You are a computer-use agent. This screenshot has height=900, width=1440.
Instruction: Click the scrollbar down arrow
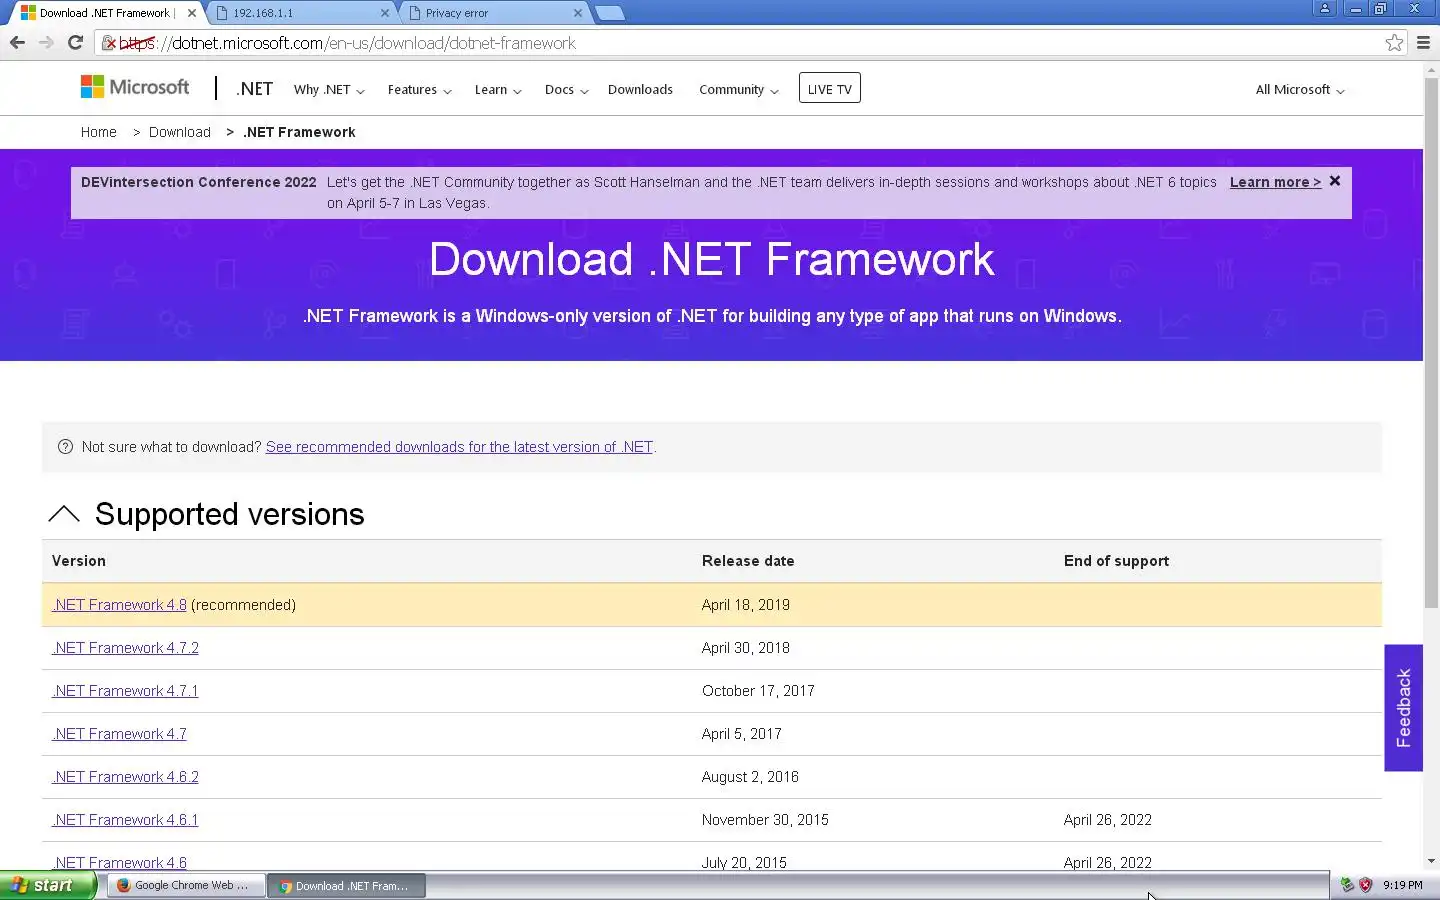click(x=1431, y=861)
